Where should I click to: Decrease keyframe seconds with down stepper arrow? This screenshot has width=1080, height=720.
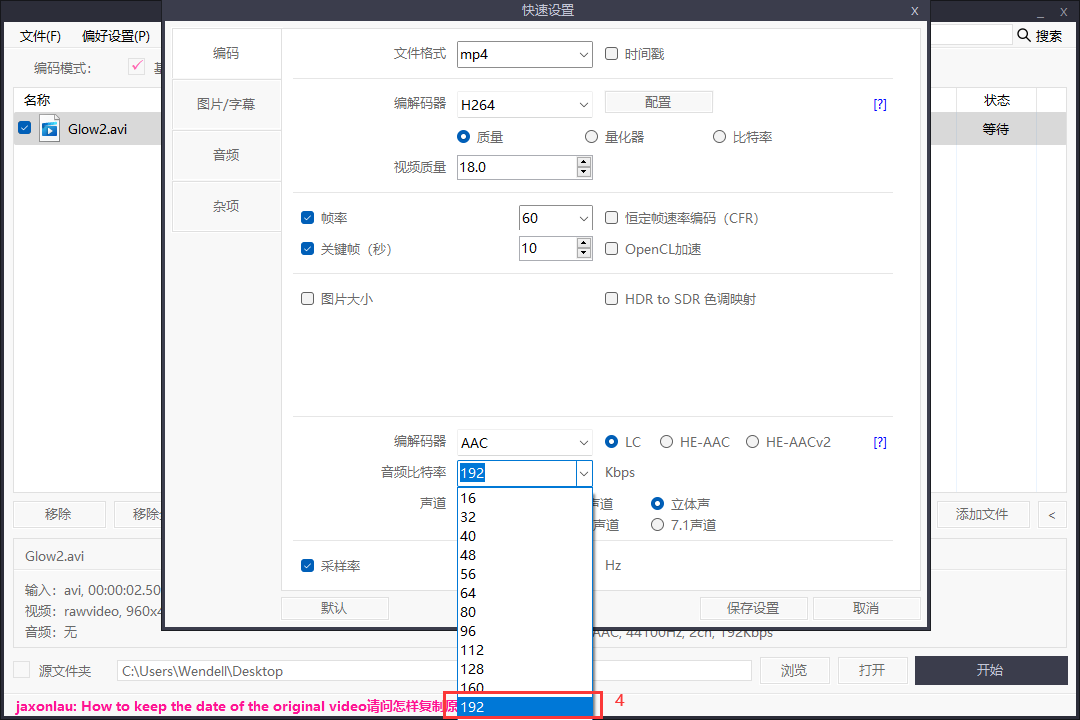584,254
